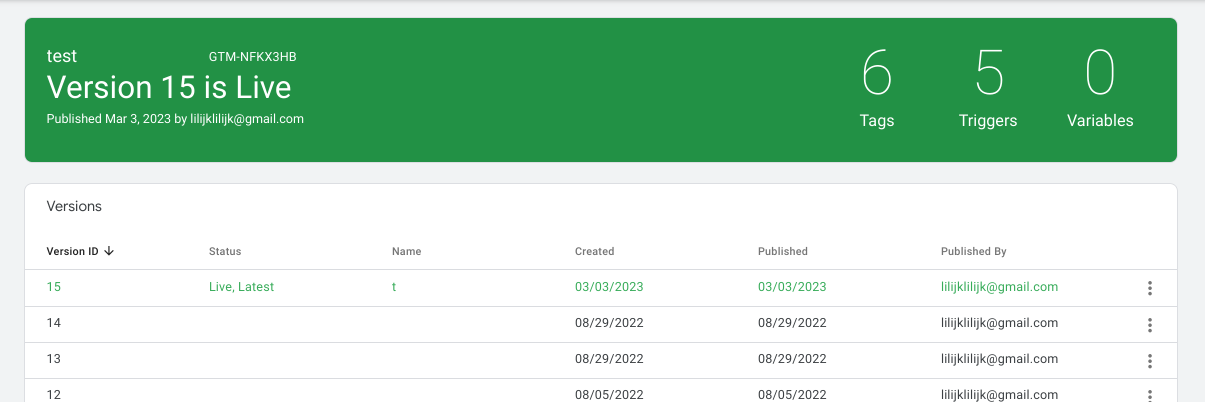
Task: Click version name 't' in row 15
Action: pyautogui.click(x=394, y=287)
